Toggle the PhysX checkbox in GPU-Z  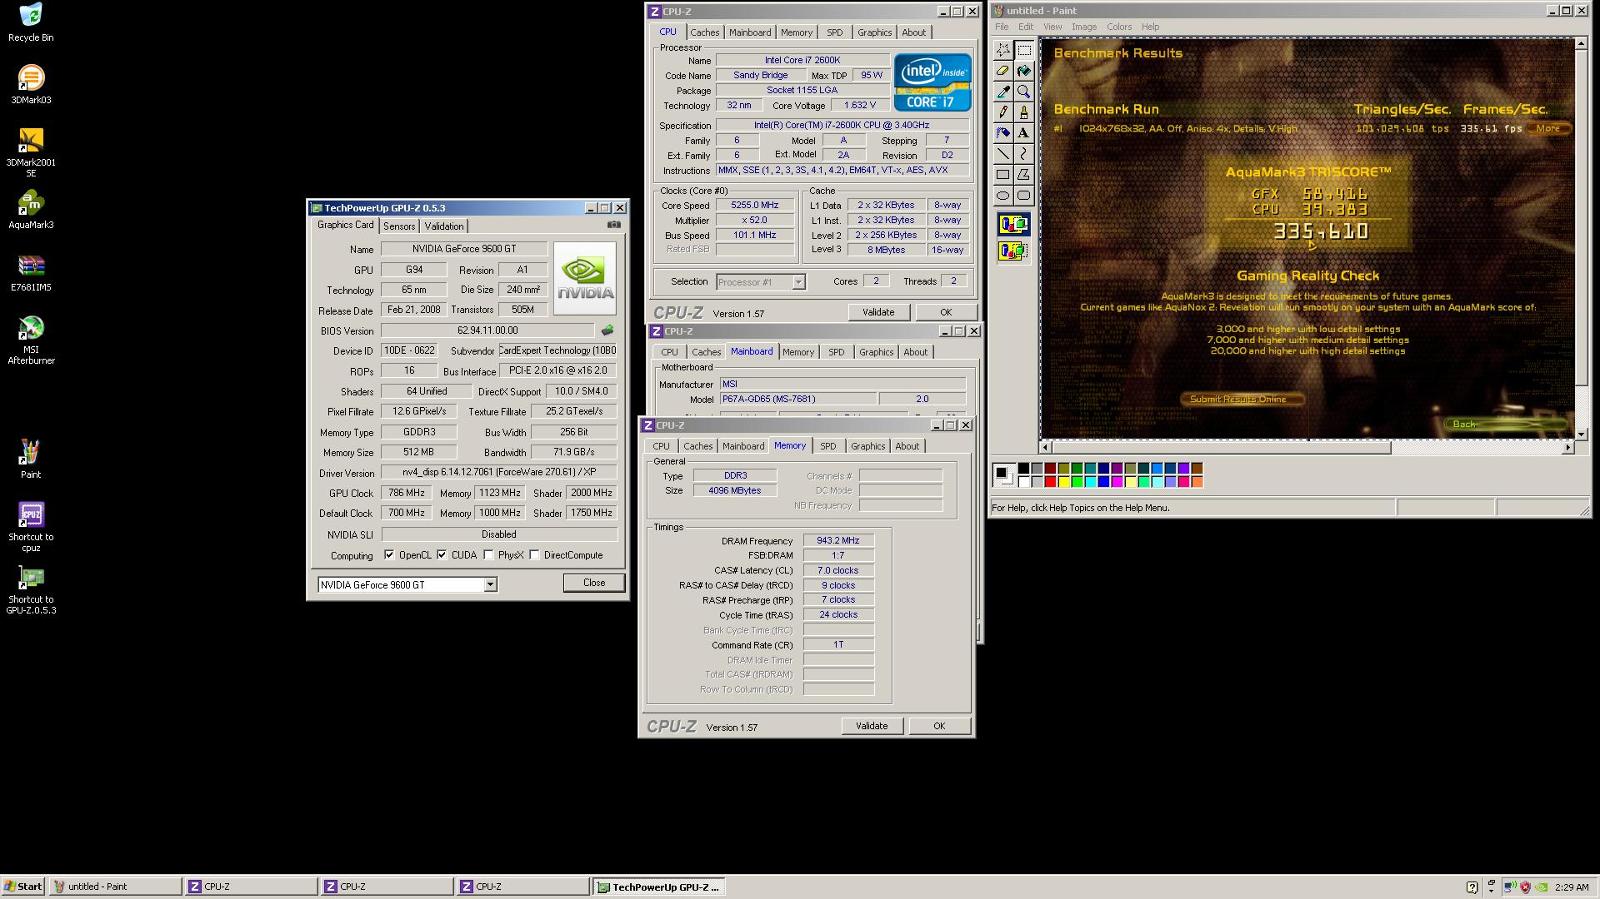pos(488,555)
